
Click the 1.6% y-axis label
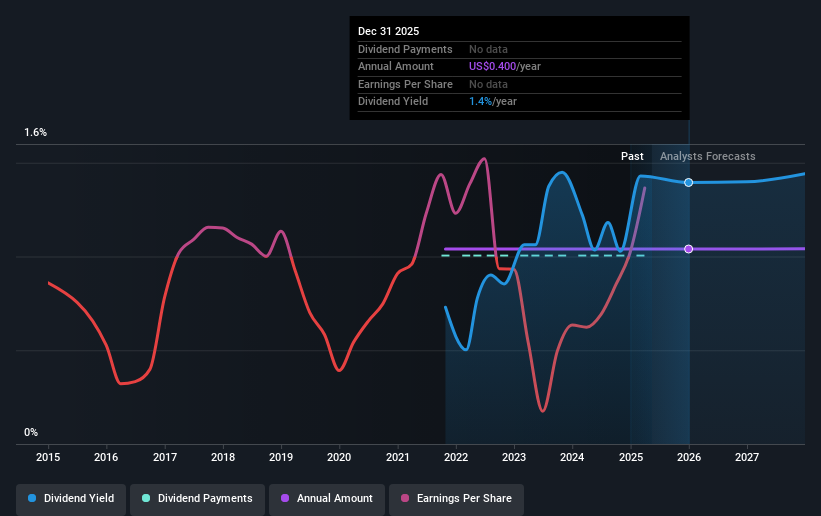click(36, 133)
